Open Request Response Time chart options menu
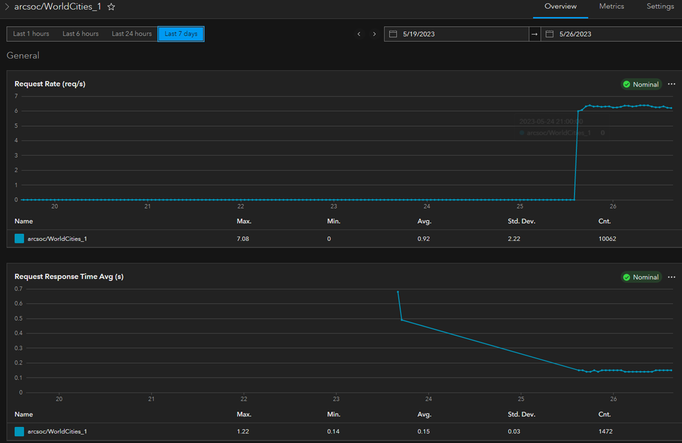This screenshot has width=682, height=443. [672, 277]
